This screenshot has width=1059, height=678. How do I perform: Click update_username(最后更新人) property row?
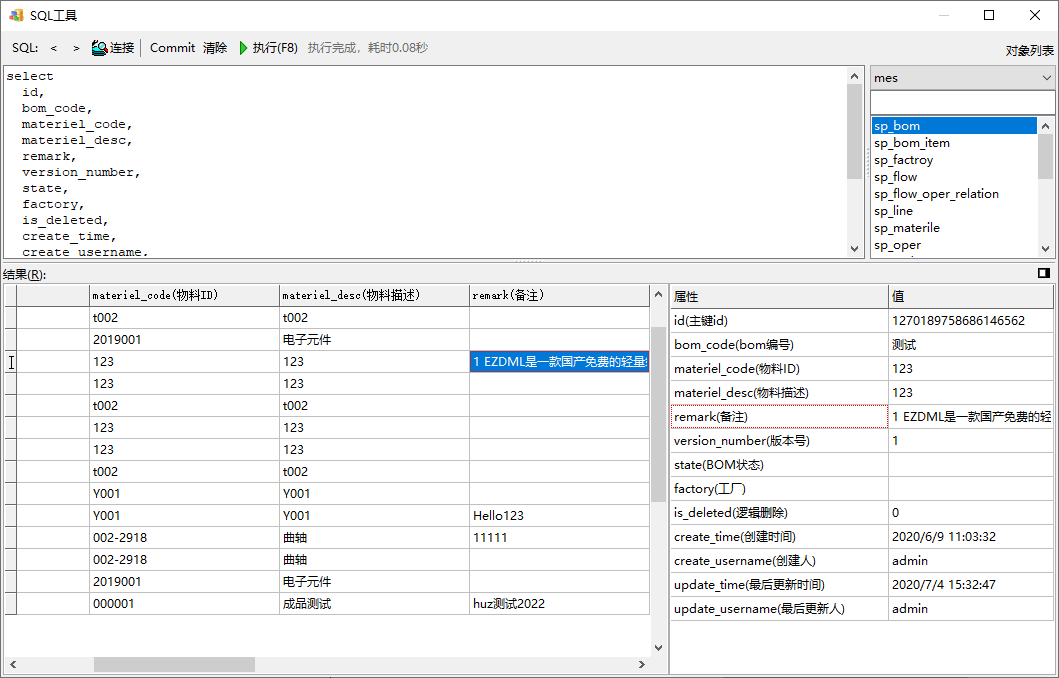pyautogui.click(x=779, y=608)
